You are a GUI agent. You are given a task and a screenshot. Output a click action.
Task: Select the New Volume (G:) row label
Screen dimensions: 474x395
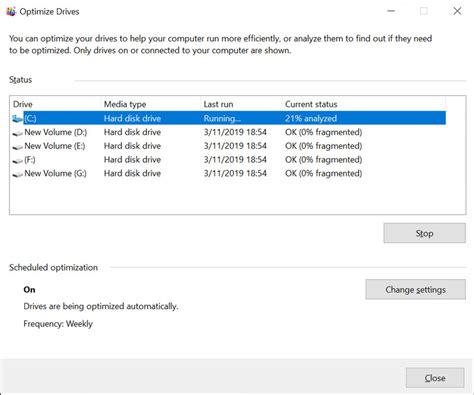(55, 173)
